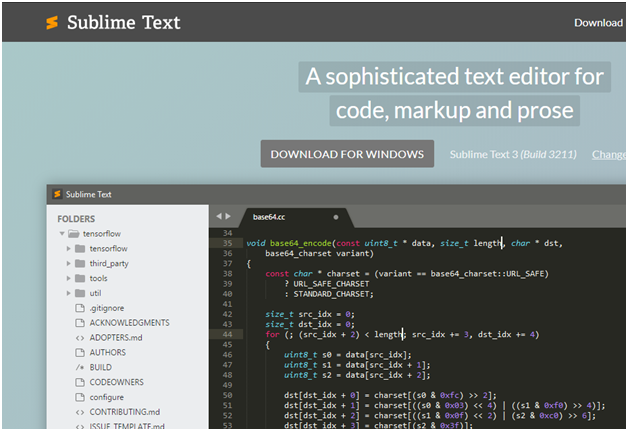This screenshot has width=628, height=431.
Task: Click the 'for' keyword on line 44
Action: [x=272, y=334]
